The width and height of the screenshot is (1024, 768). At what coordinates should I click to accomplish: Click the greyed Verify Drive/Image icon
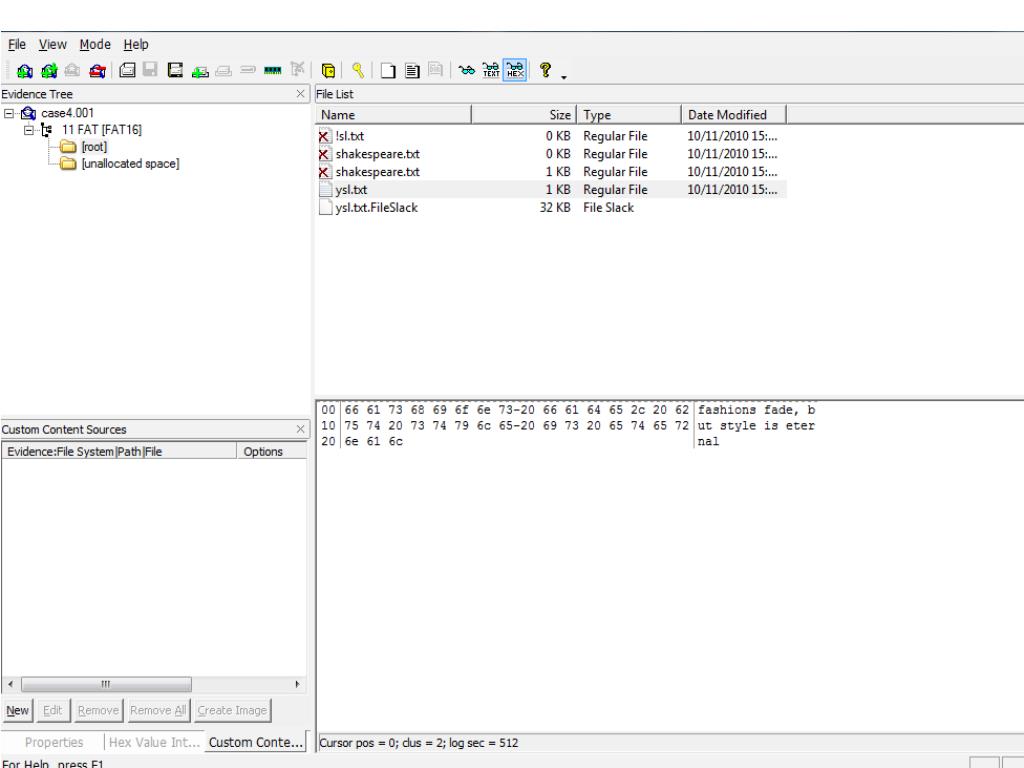pyautogui.click(x=248, y=69)
